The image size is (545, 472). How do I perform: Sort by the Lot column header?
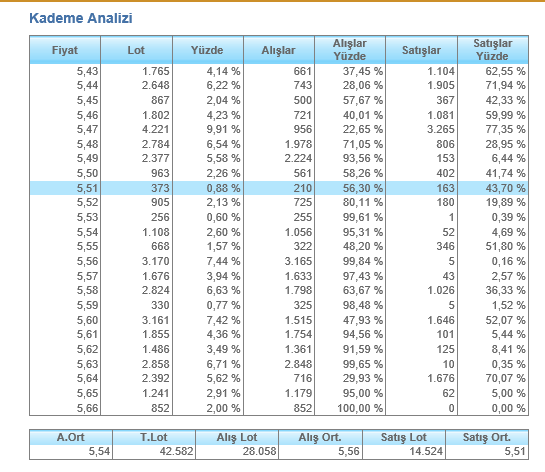[136, 50]
